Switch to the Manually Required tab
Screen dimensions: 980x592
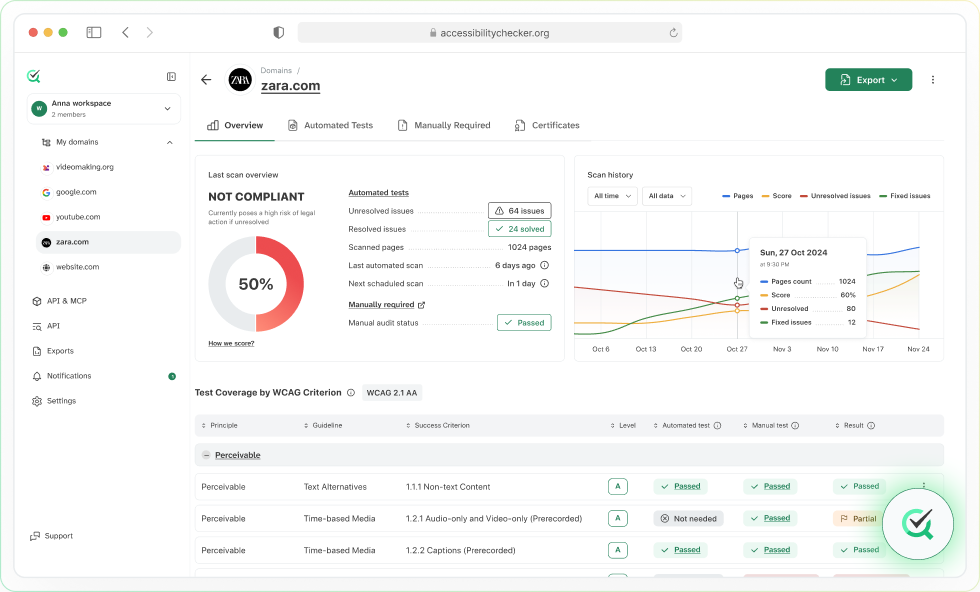(x=444, y=125)
